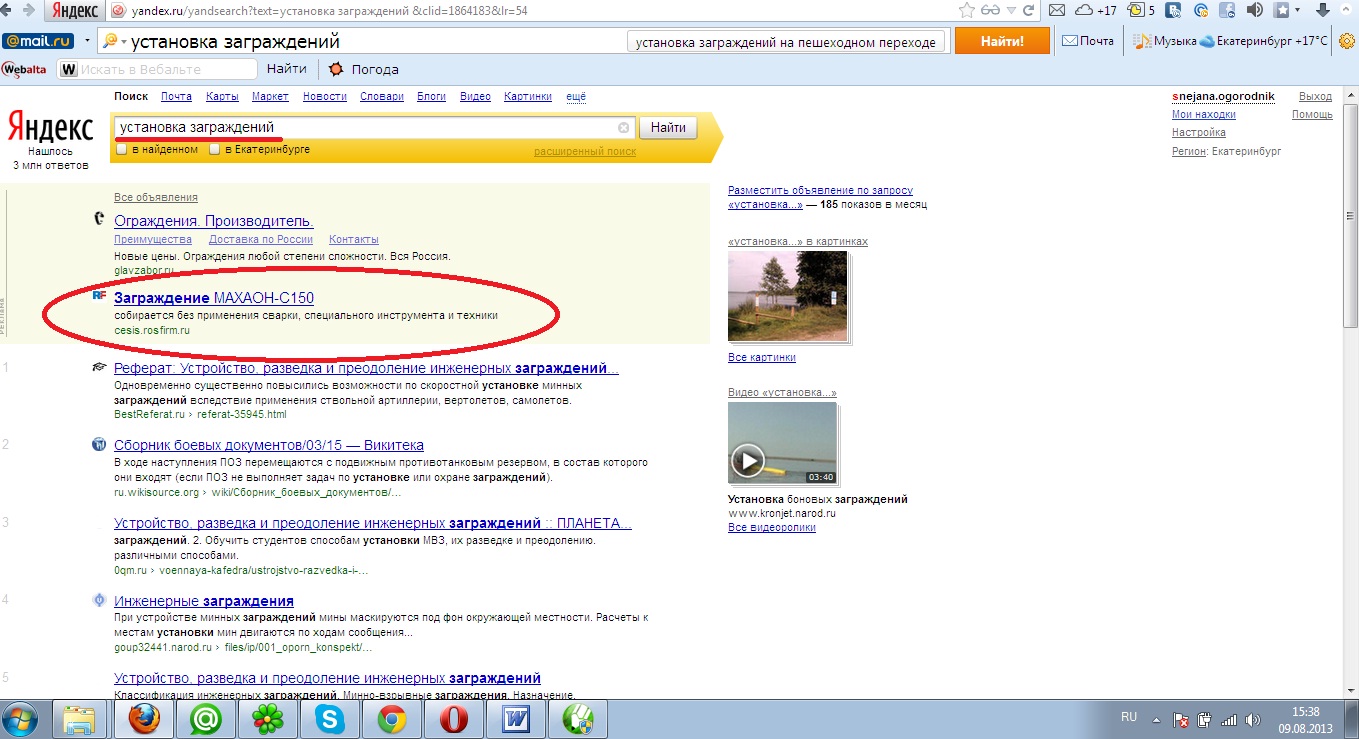Open Mail.ru toolbar settings gear
Viewport: 1359px width, 739px height.
pos(1346,41)
